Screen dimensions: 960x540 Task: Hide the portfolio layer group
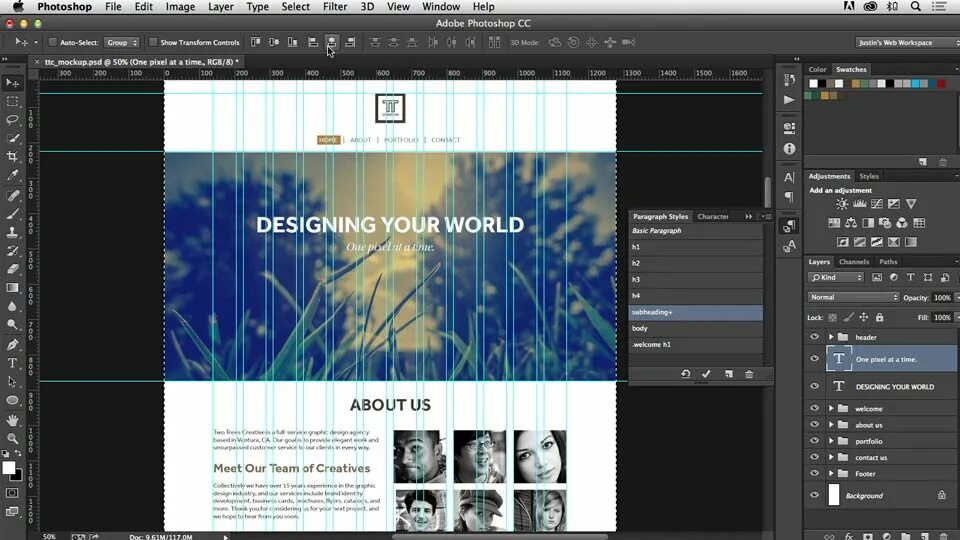[x=814, y=441]
